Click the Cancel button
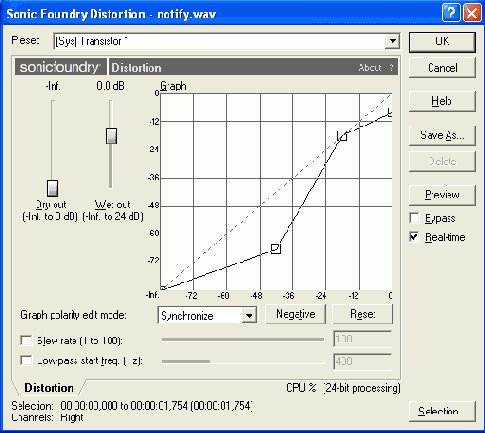The image size is (485, 433). pyautogui.click(x=442, y=68)
